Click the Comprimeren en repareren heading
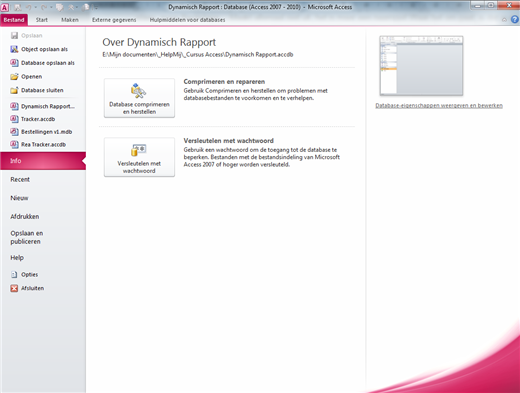 224,82
